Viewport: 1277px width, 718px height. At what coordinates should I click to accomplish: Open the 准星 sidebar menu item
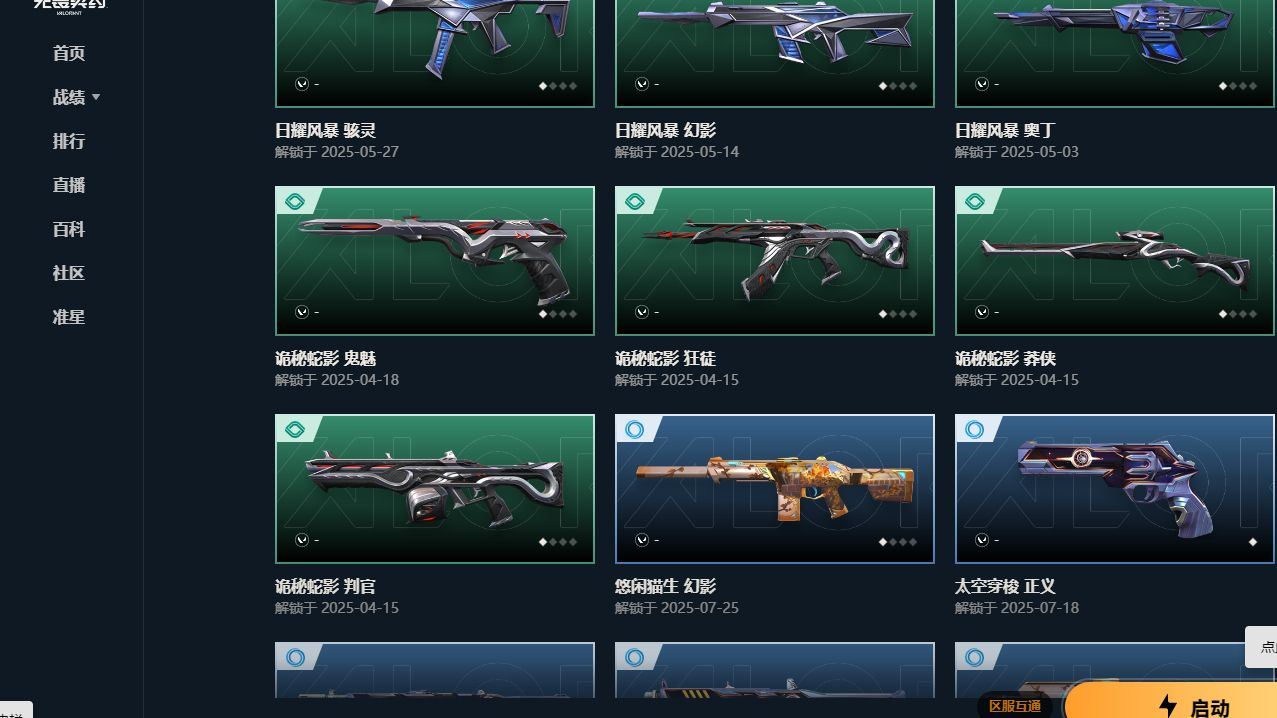[69, 317]
